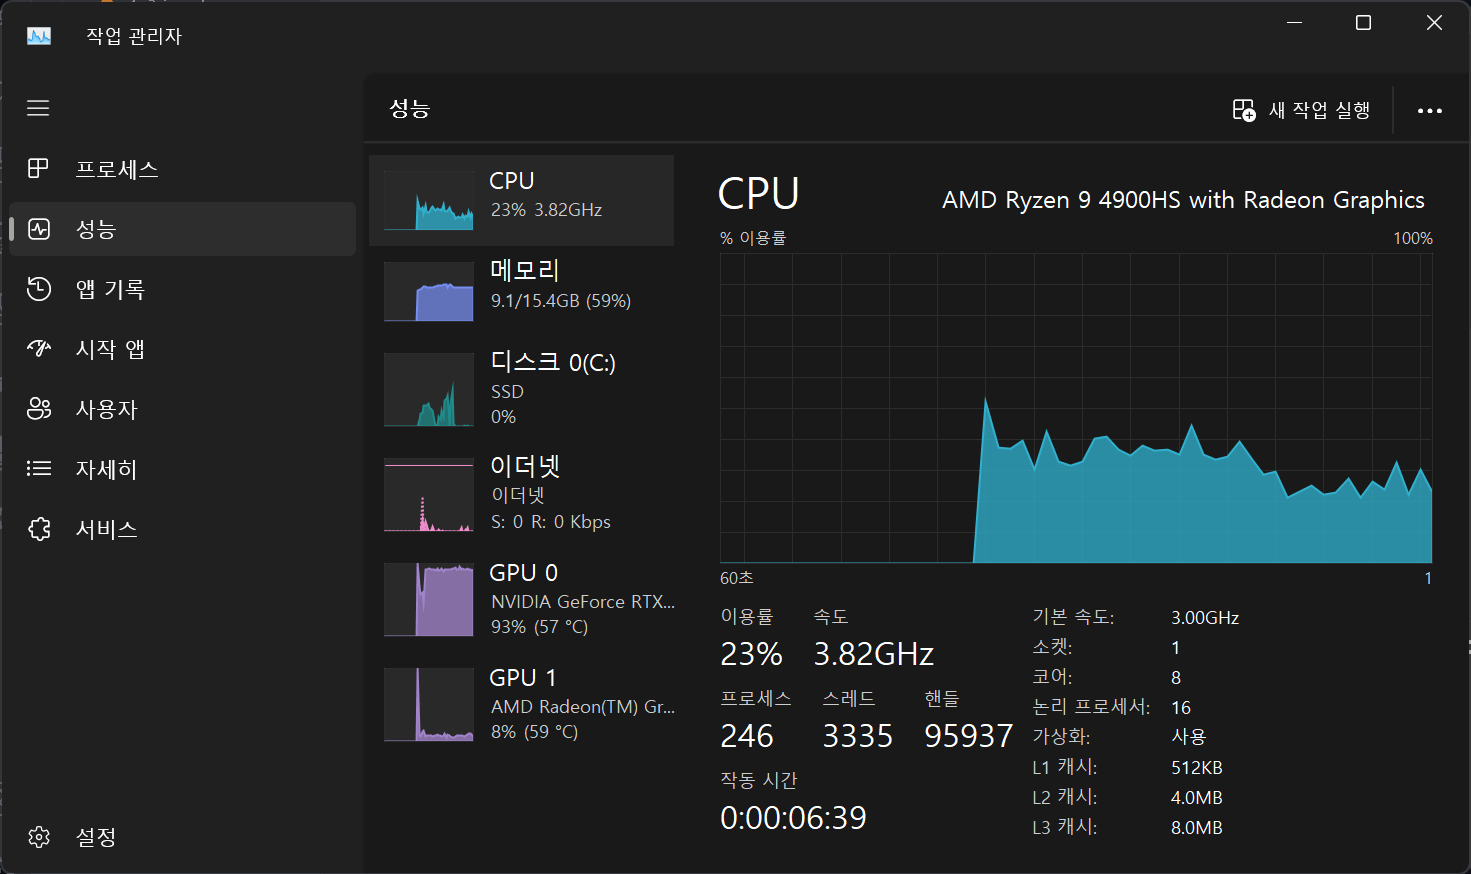The image size is (1471, 874).
Task: Select the CPU performance thumbnail
Action: pos(429,200)
